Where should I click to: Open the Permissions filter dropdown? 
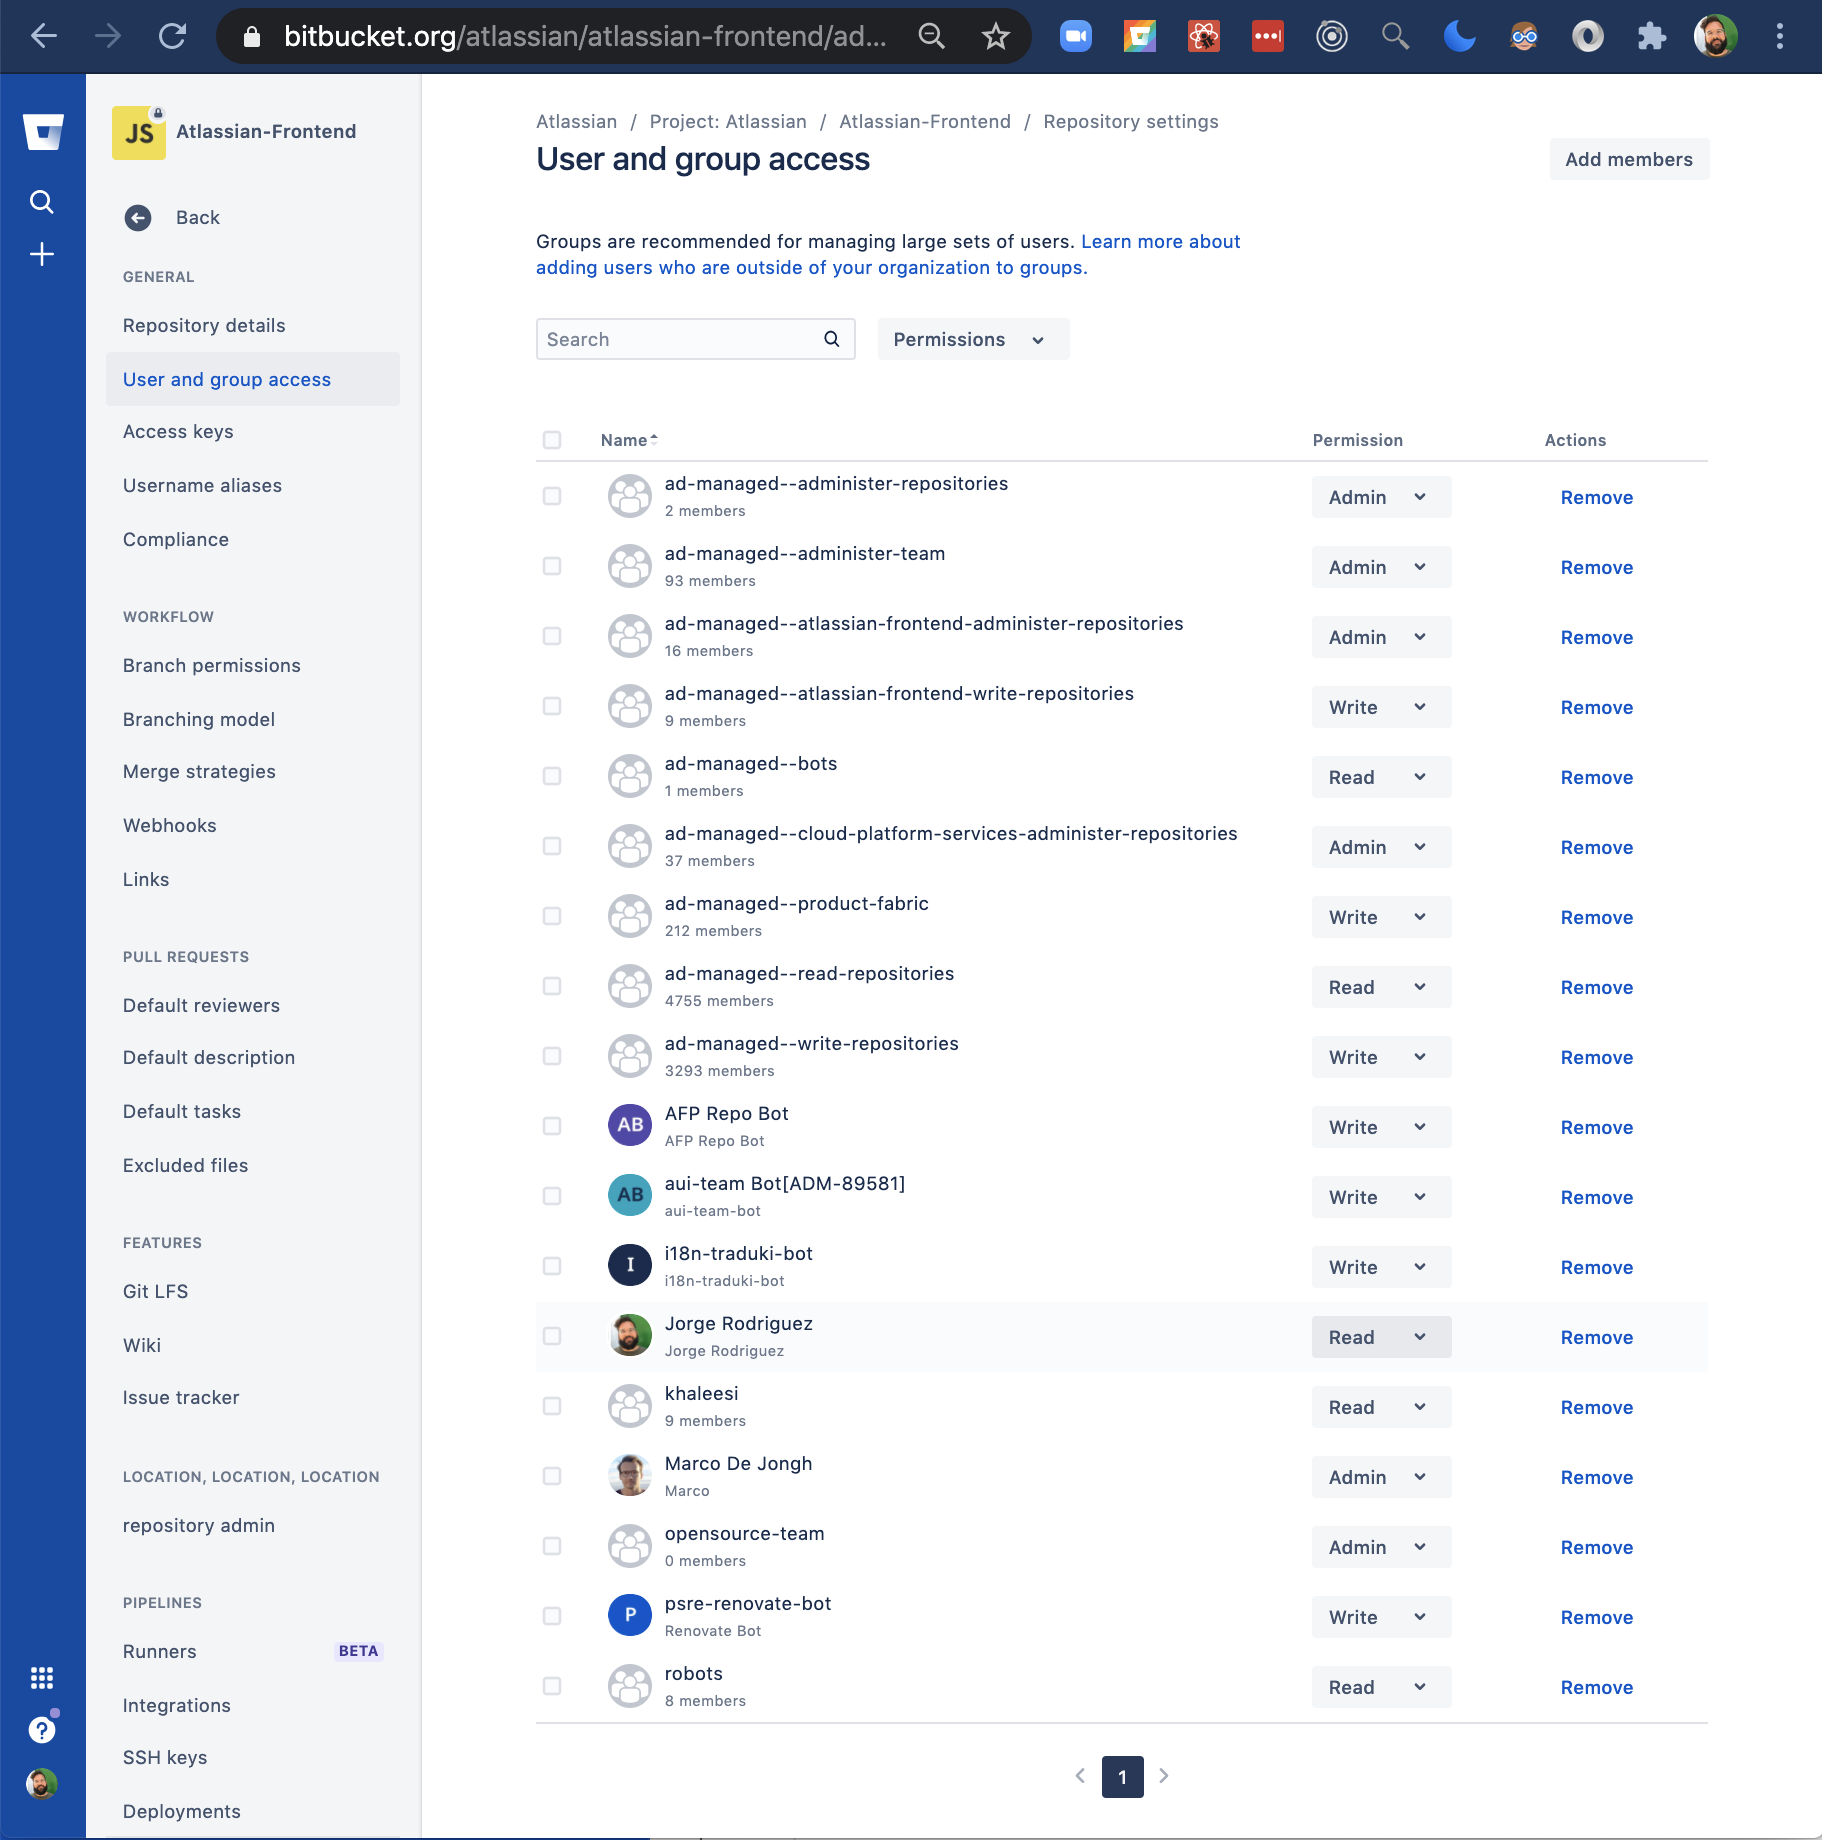[x=971, y=339]
